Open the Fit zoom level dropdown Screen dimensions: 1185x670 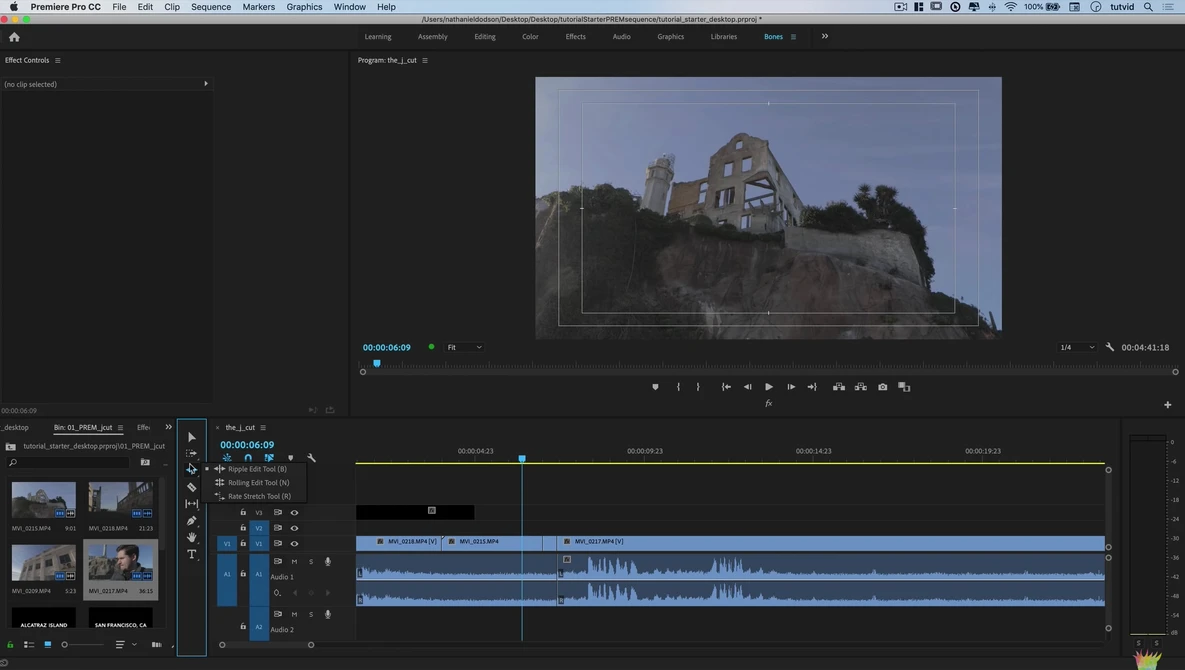(464, 347)
